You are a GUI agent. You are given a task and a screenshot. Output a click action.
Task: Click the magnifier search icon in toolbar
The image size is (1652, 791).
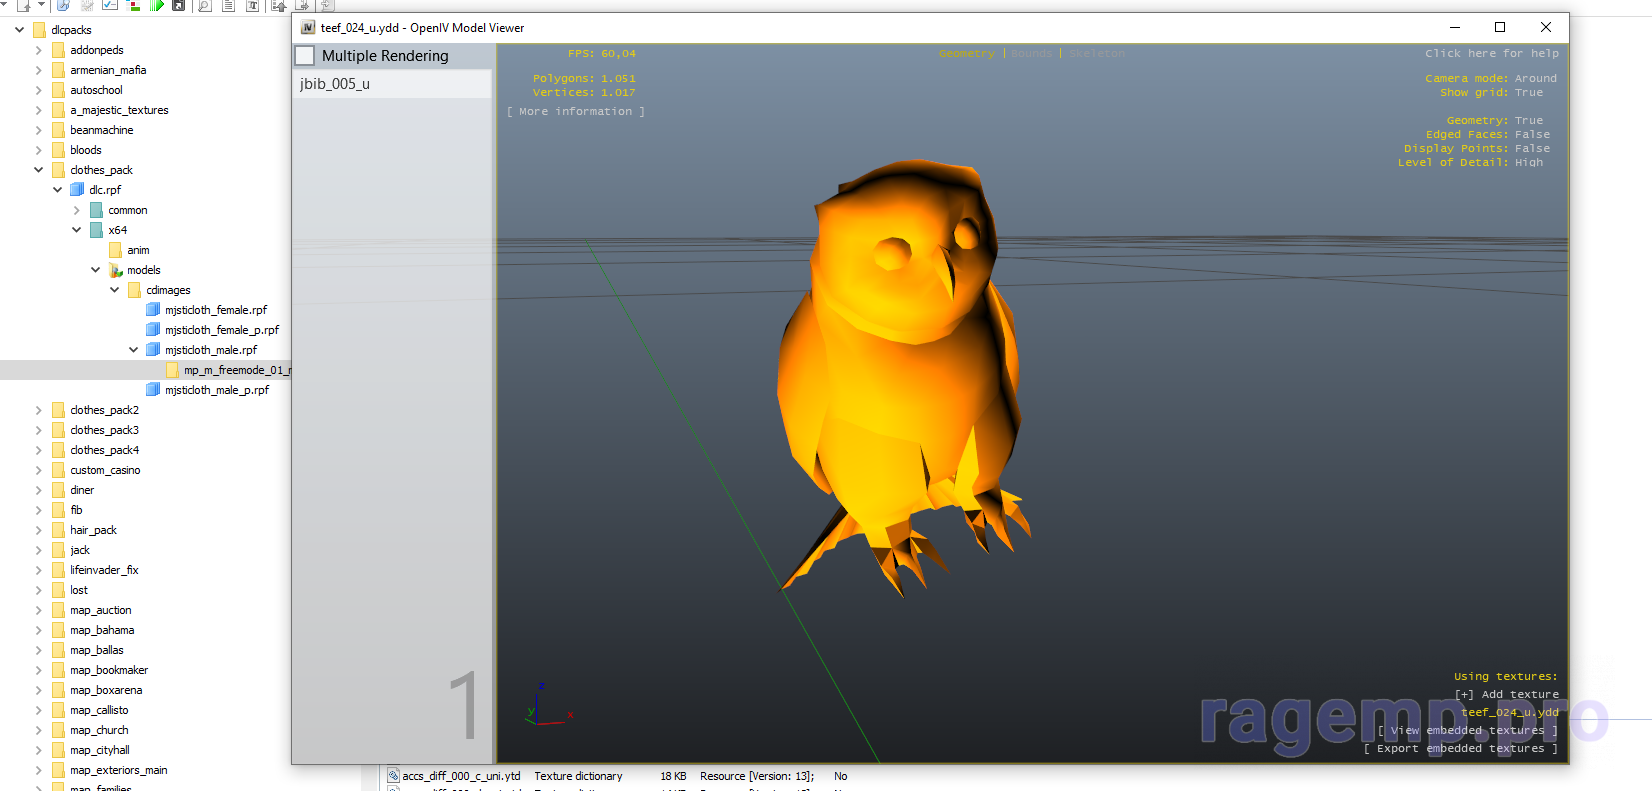(x=204, y=5)
